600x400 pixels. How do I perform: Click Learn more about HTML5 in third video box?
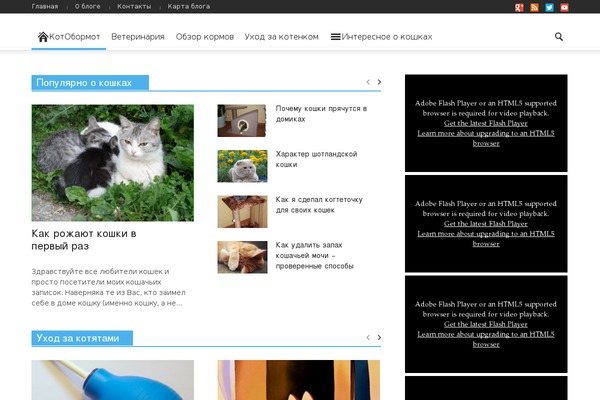486,339
